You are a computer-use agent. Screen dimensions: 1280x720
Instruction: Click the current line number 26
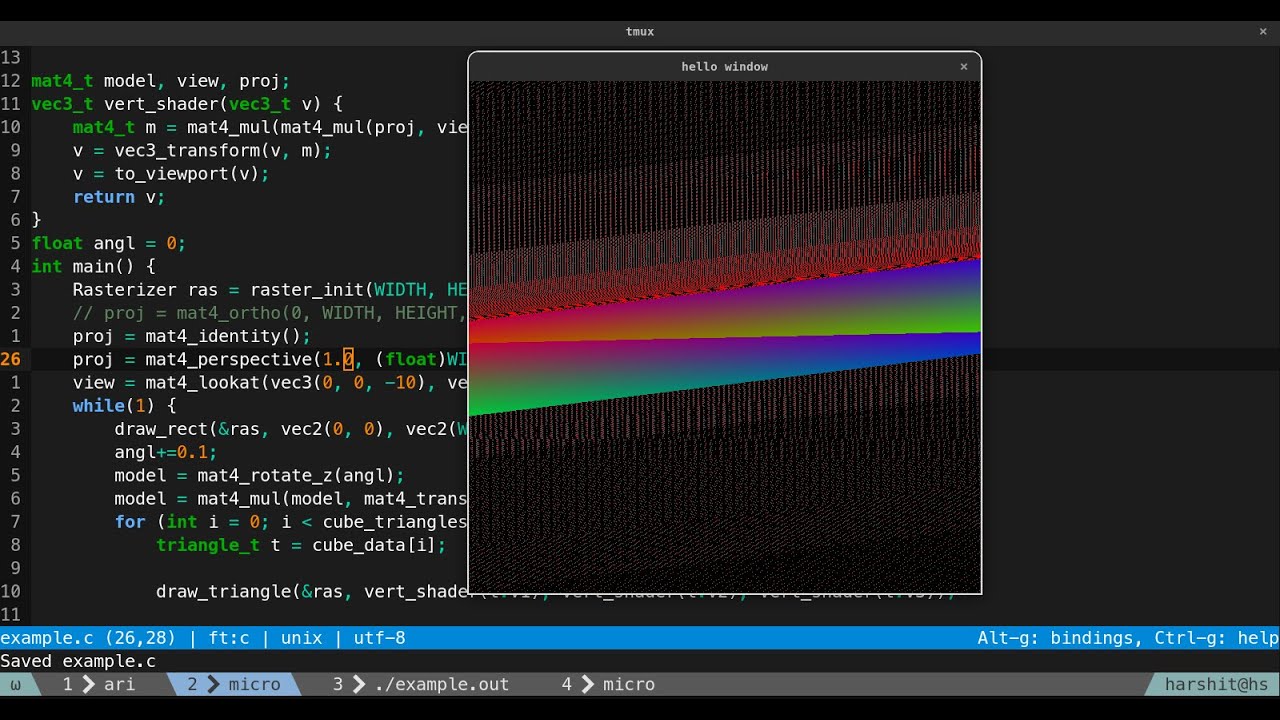pyautogui.click(x=10, y=359)
